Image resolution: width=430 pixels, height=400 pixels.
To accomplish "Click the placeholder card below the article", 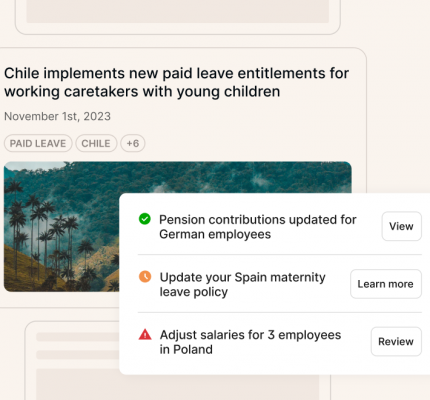I will 72,361.
